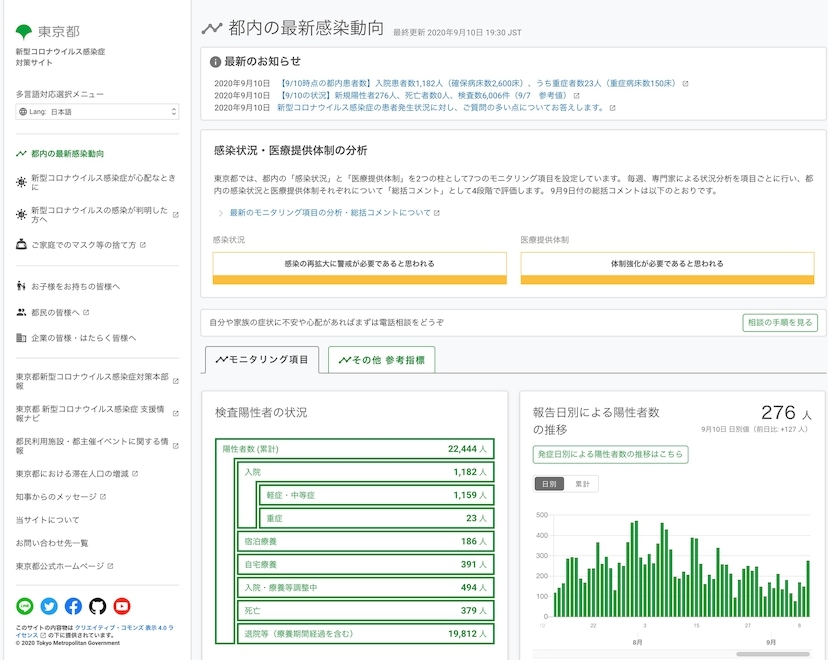This screenshot has height=660, width=828.
Task: Click the mask disposal icon in sidebar
Action: [x=21, y=244]
